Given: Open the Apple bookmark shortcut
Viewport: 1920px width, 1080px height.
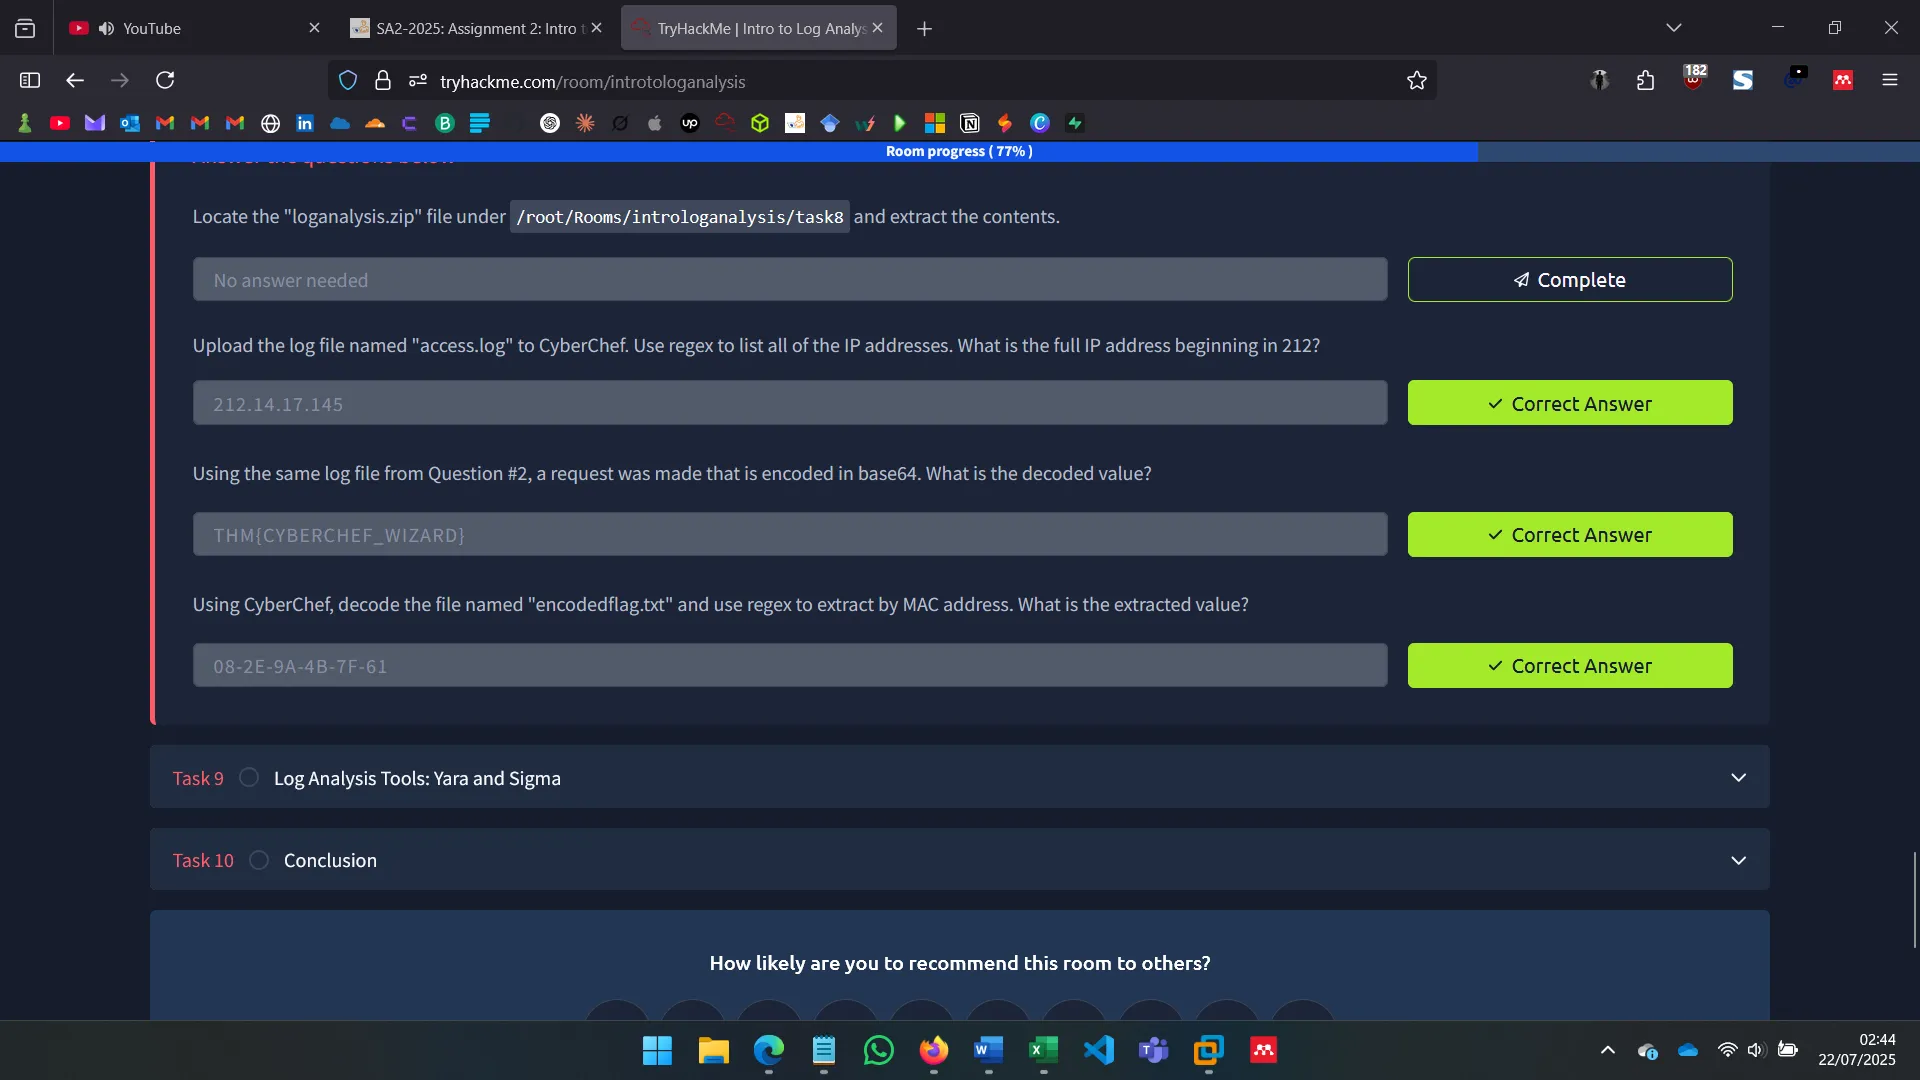Looking at the screenshot, I should pyautogui.click(x=655, y=122).
